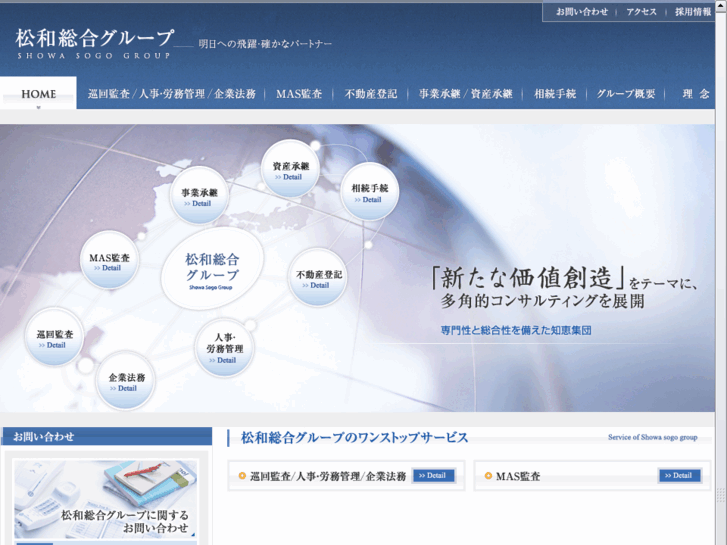Click the Service of Showa sogo group text

(x=653, y=437)
